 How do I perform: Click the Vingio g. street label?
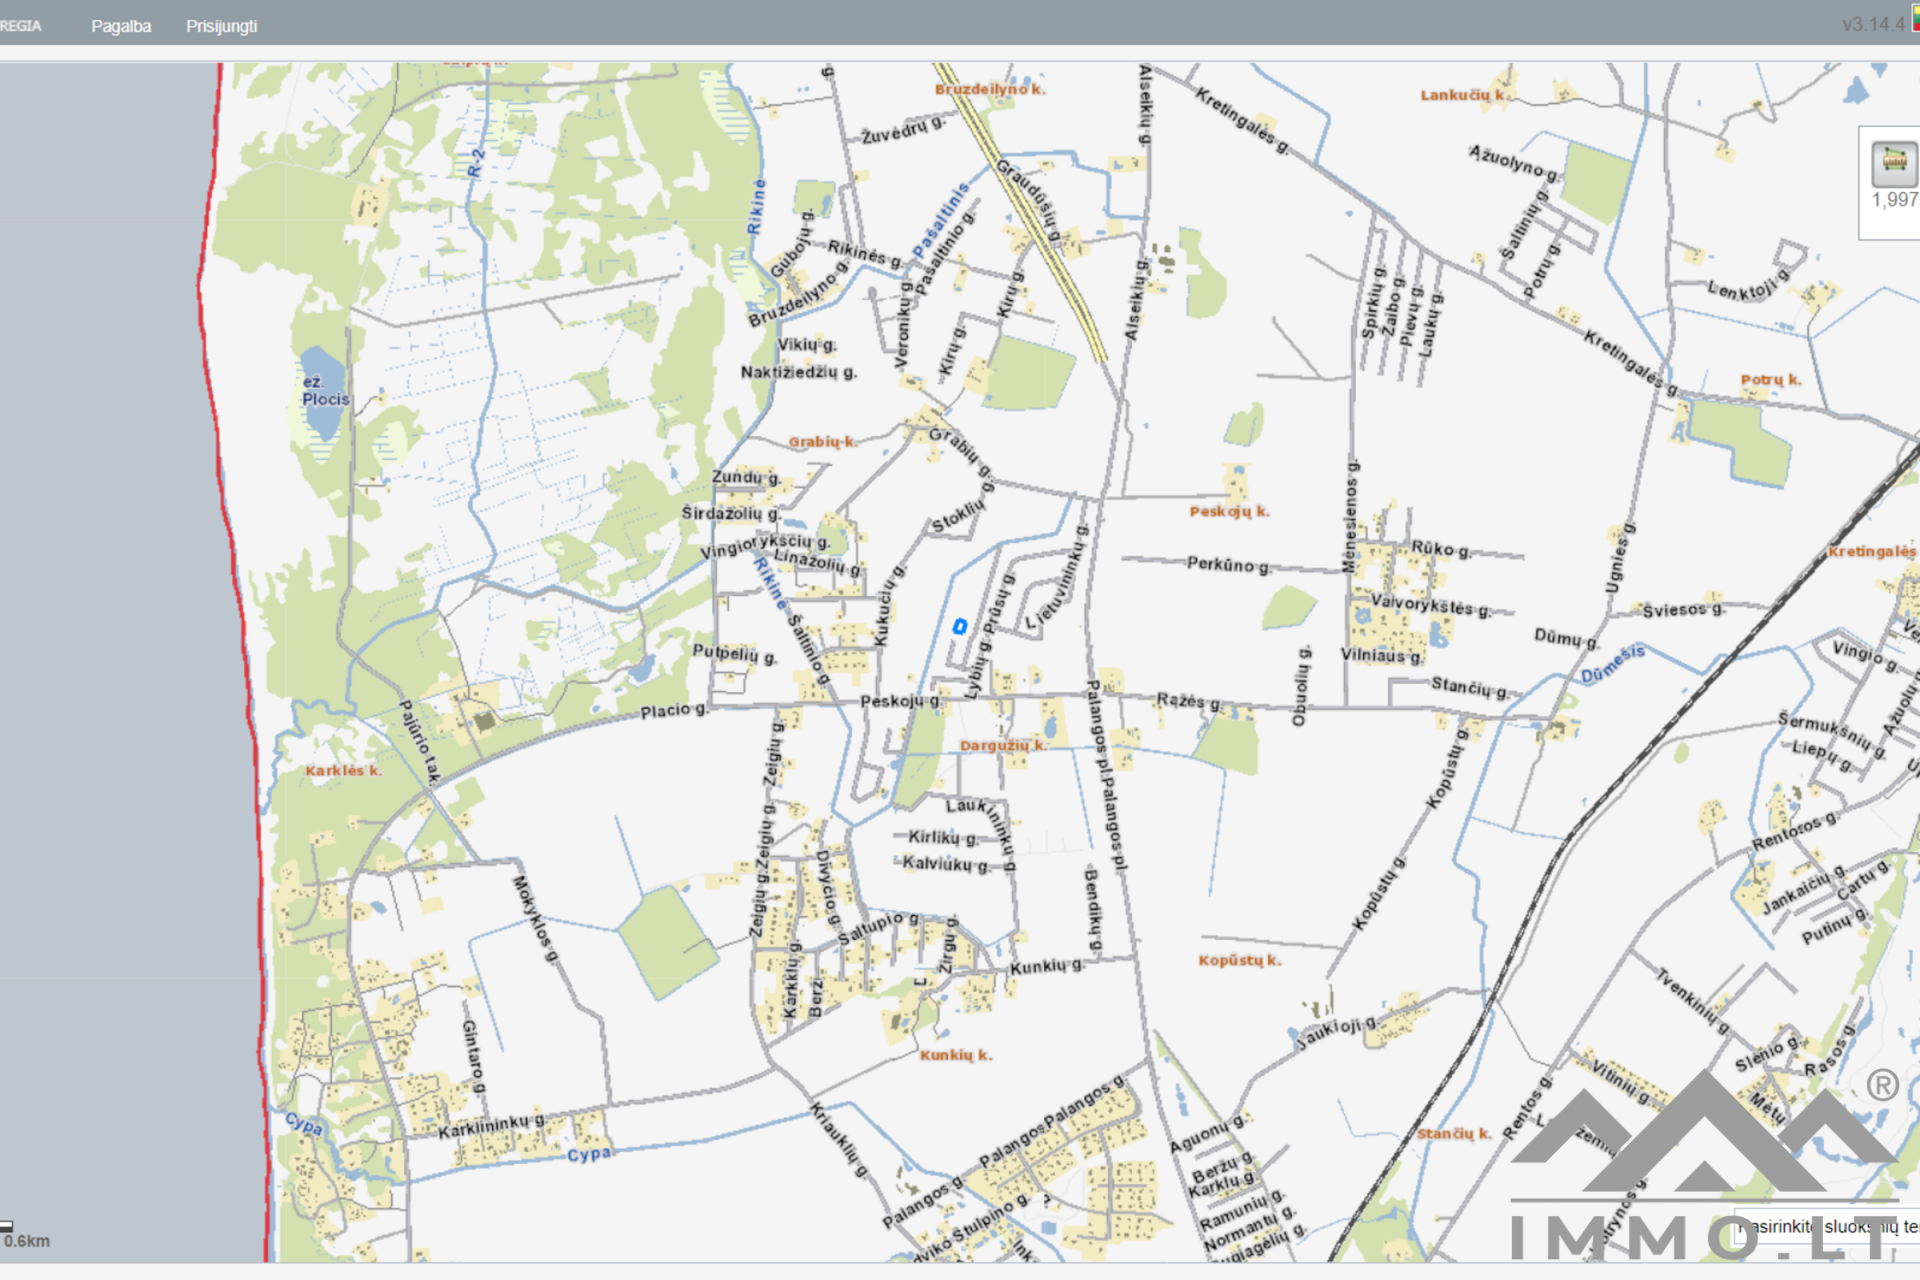pos(1865,656)
